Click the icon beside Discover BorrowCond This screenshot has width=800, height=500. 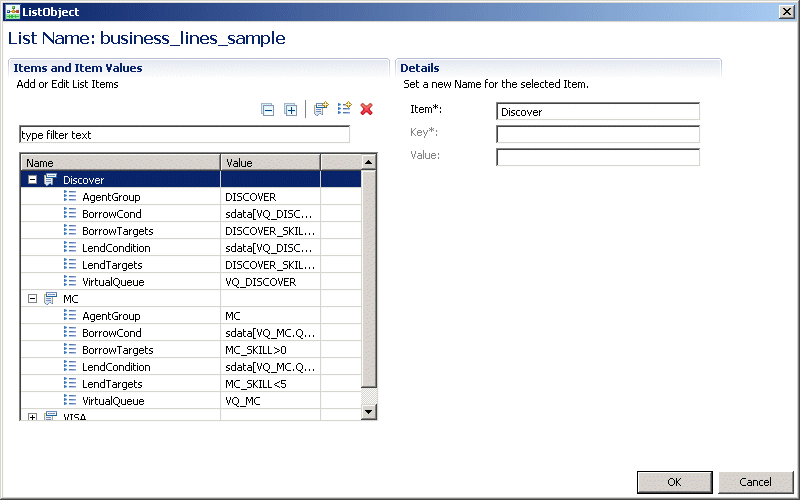(70, 213)
